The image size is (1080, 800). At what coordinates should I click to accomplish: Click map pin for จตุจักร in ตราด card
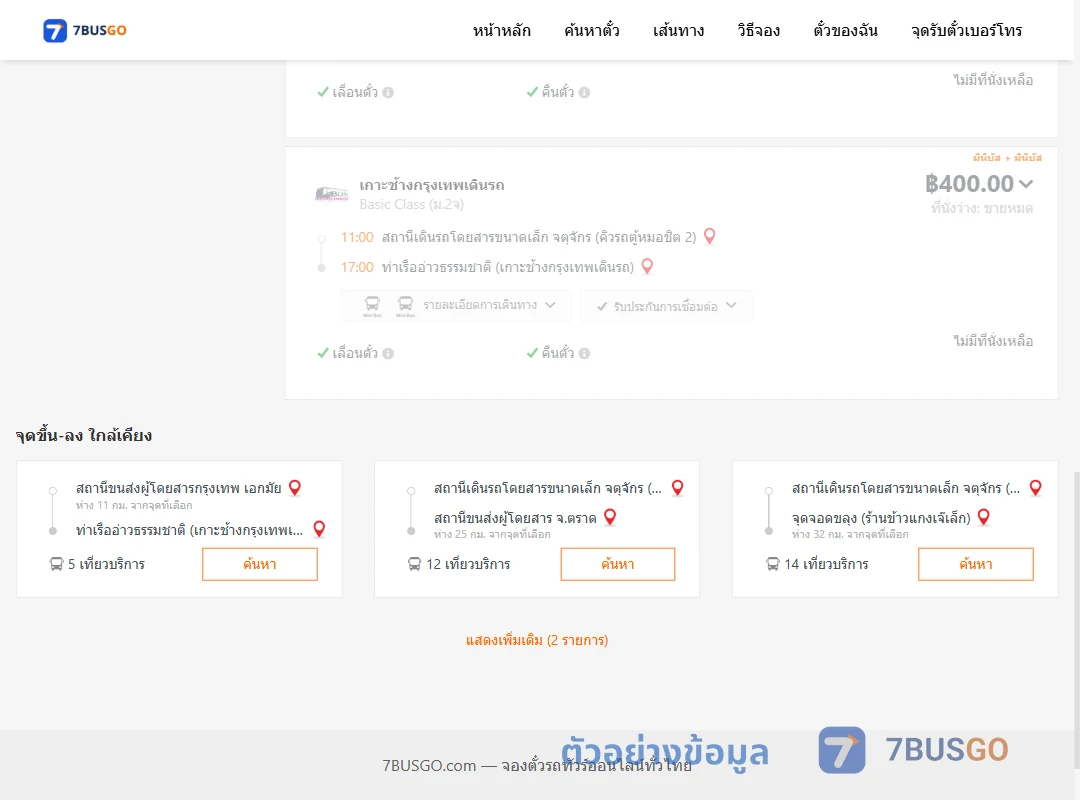677,488
